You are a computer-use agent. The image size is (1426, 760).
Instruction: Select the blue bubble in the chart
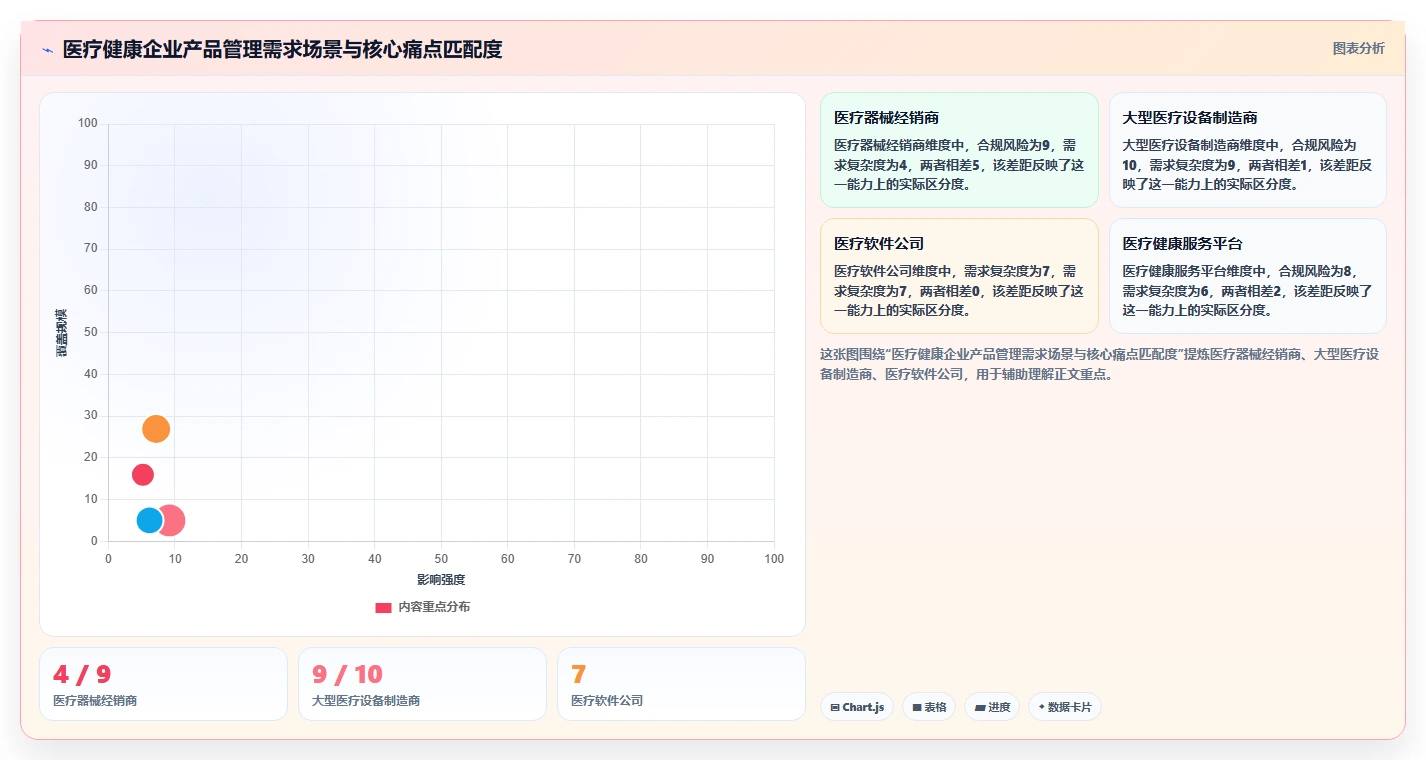coord(149,520)
